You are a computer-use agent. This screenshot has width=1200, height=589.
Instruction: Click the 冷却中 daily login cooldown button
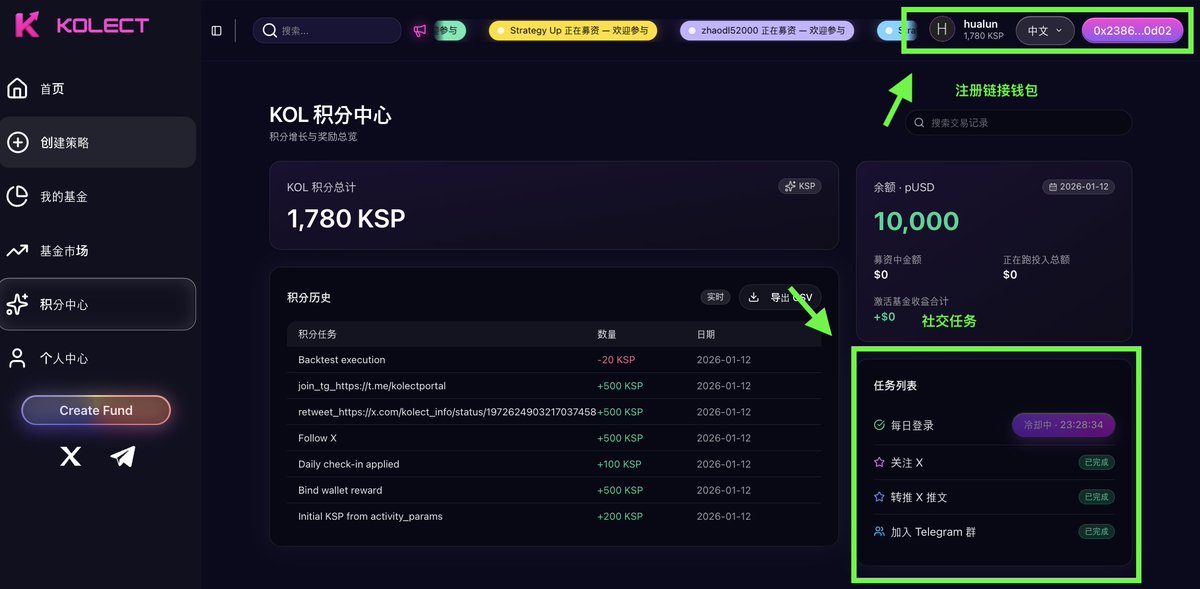pos(1064,425)
